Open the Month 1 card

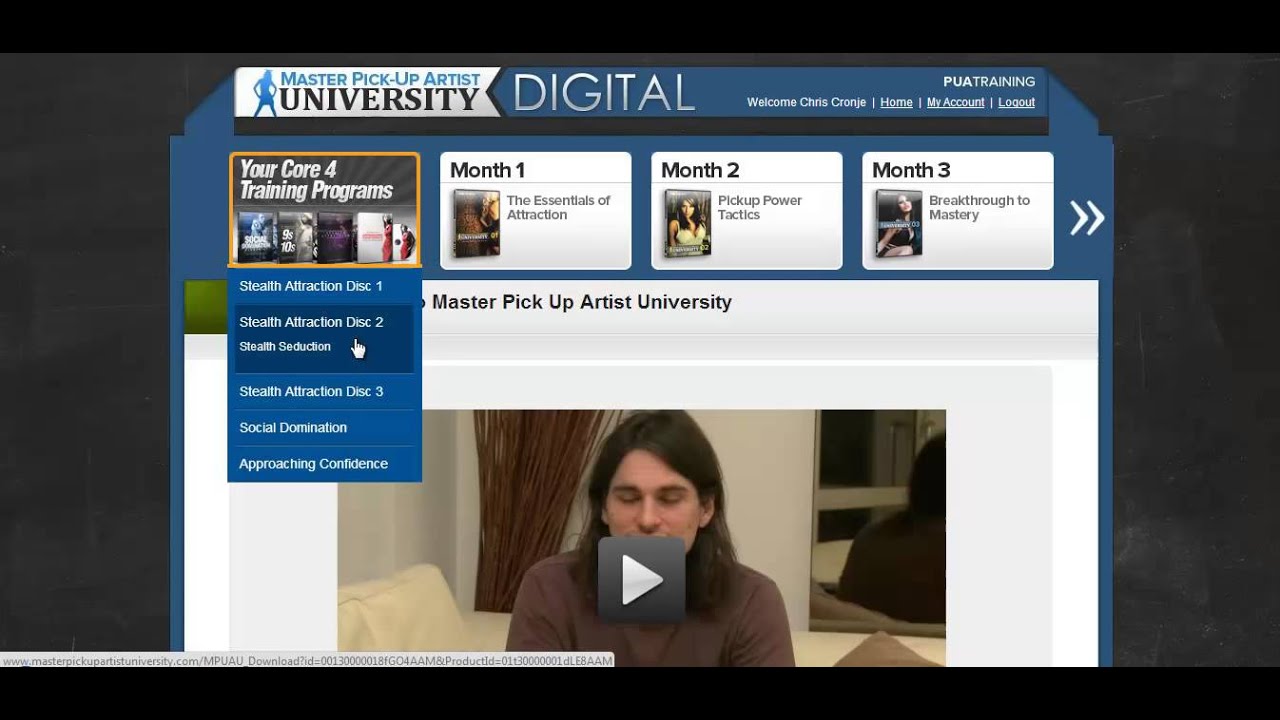click(x=536, y=211)
